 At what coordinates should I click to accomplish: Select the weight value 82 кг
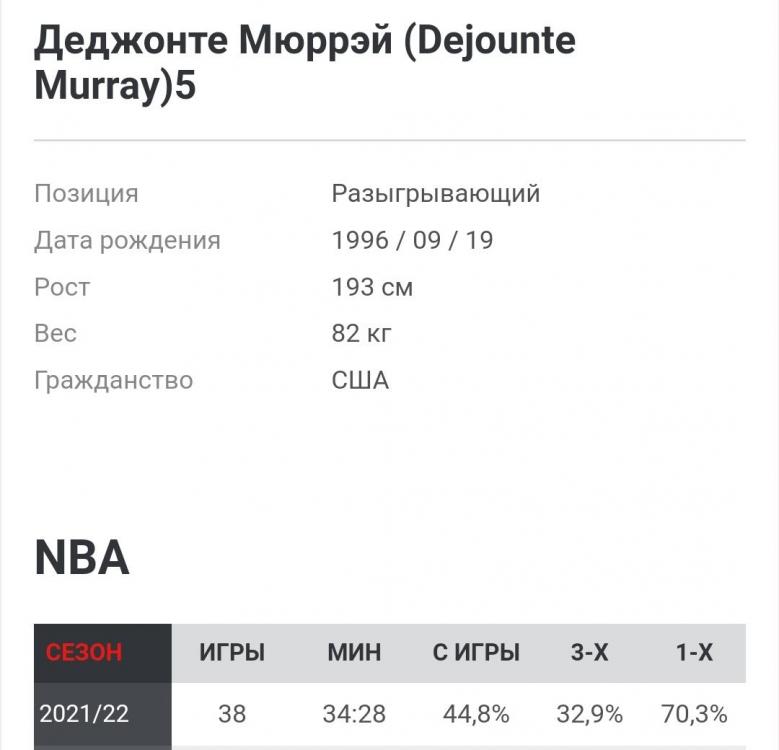tap(361, 334)
